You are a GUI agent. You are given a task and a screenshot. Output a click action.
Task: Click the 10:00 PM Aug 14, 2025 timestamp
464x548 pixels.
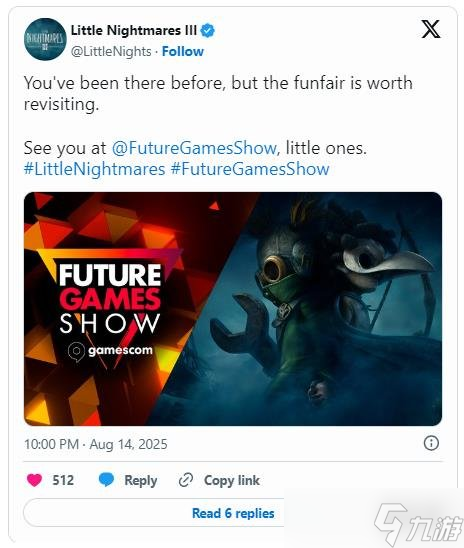(96, 444)
